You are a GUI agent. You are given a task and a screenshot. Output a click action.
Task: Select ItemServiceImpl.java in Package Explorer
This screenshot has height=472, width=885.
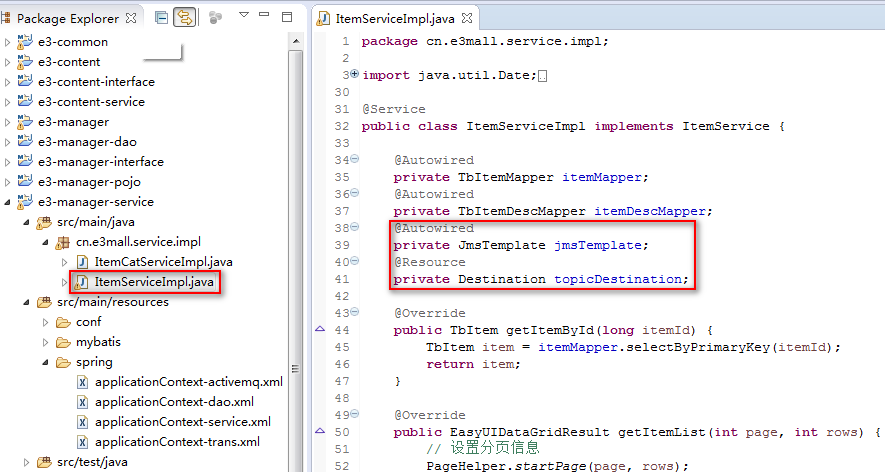[154, 282]
